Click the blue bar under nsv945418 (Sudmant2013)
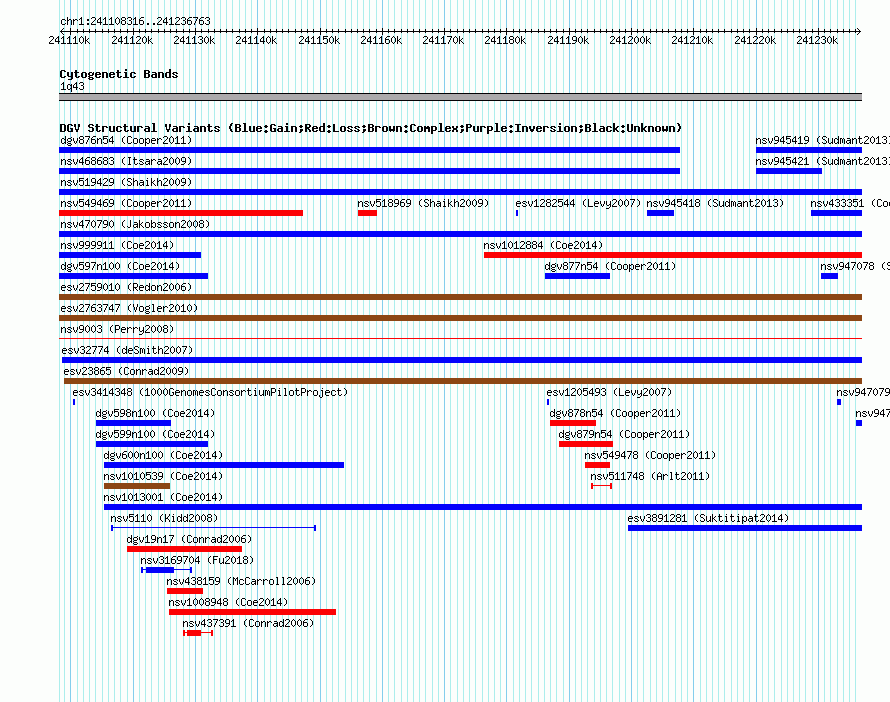This screenshot has height=702, width=890. pos(660,213)
